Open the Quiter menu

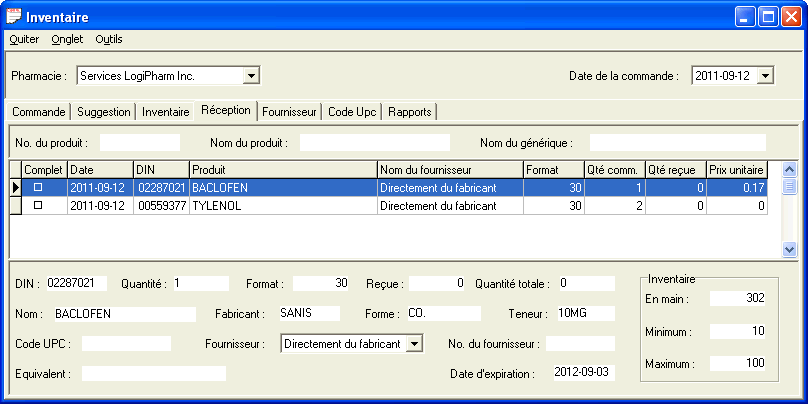[24, 39]
